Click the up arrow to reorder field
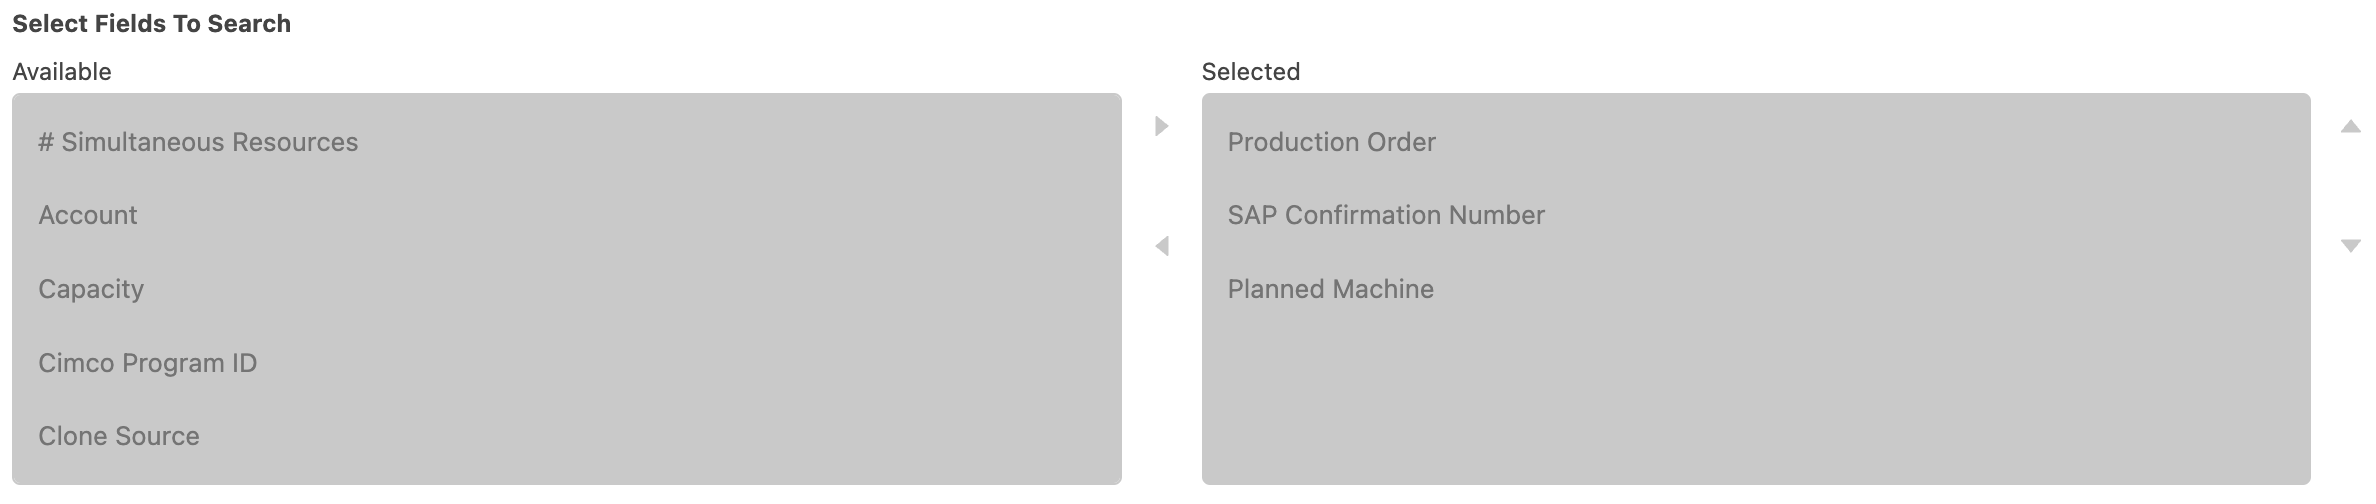The height and width of the screenshot is (504, 2376). pyautogui.click(x=2351, y=126)
